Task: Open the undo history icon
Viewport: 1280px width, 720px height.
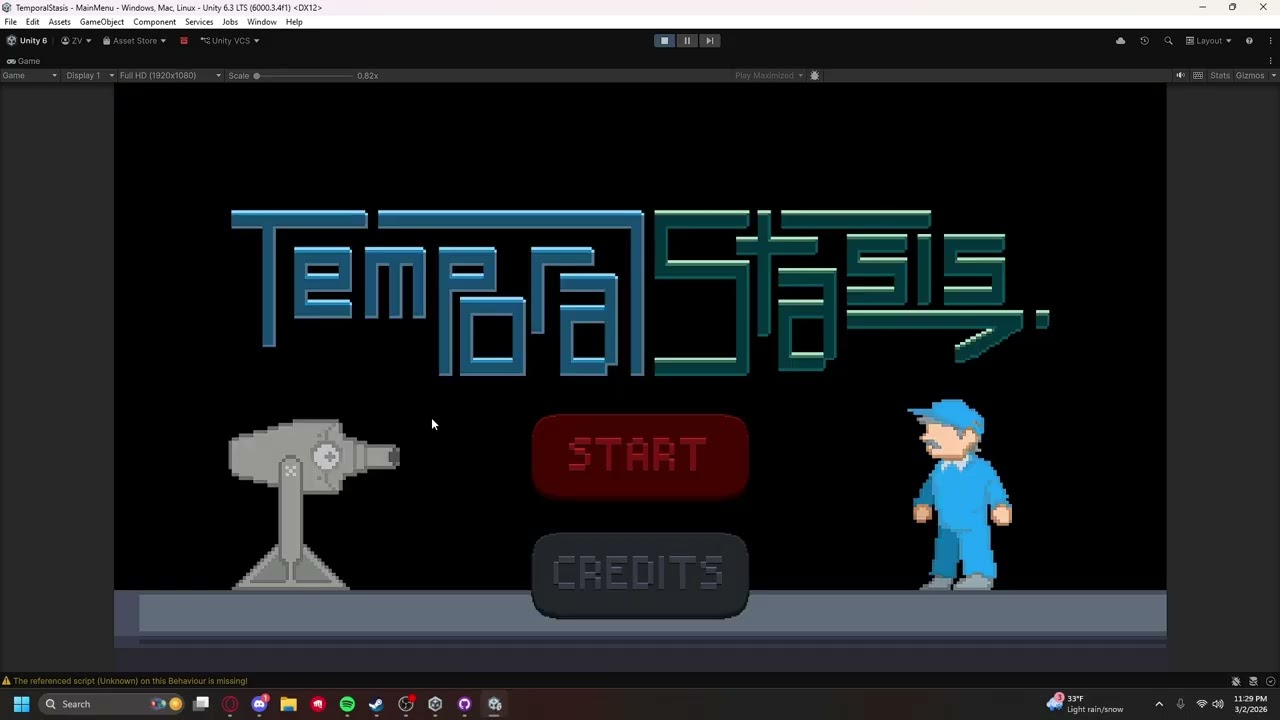Action: (x=1144, y=41)
